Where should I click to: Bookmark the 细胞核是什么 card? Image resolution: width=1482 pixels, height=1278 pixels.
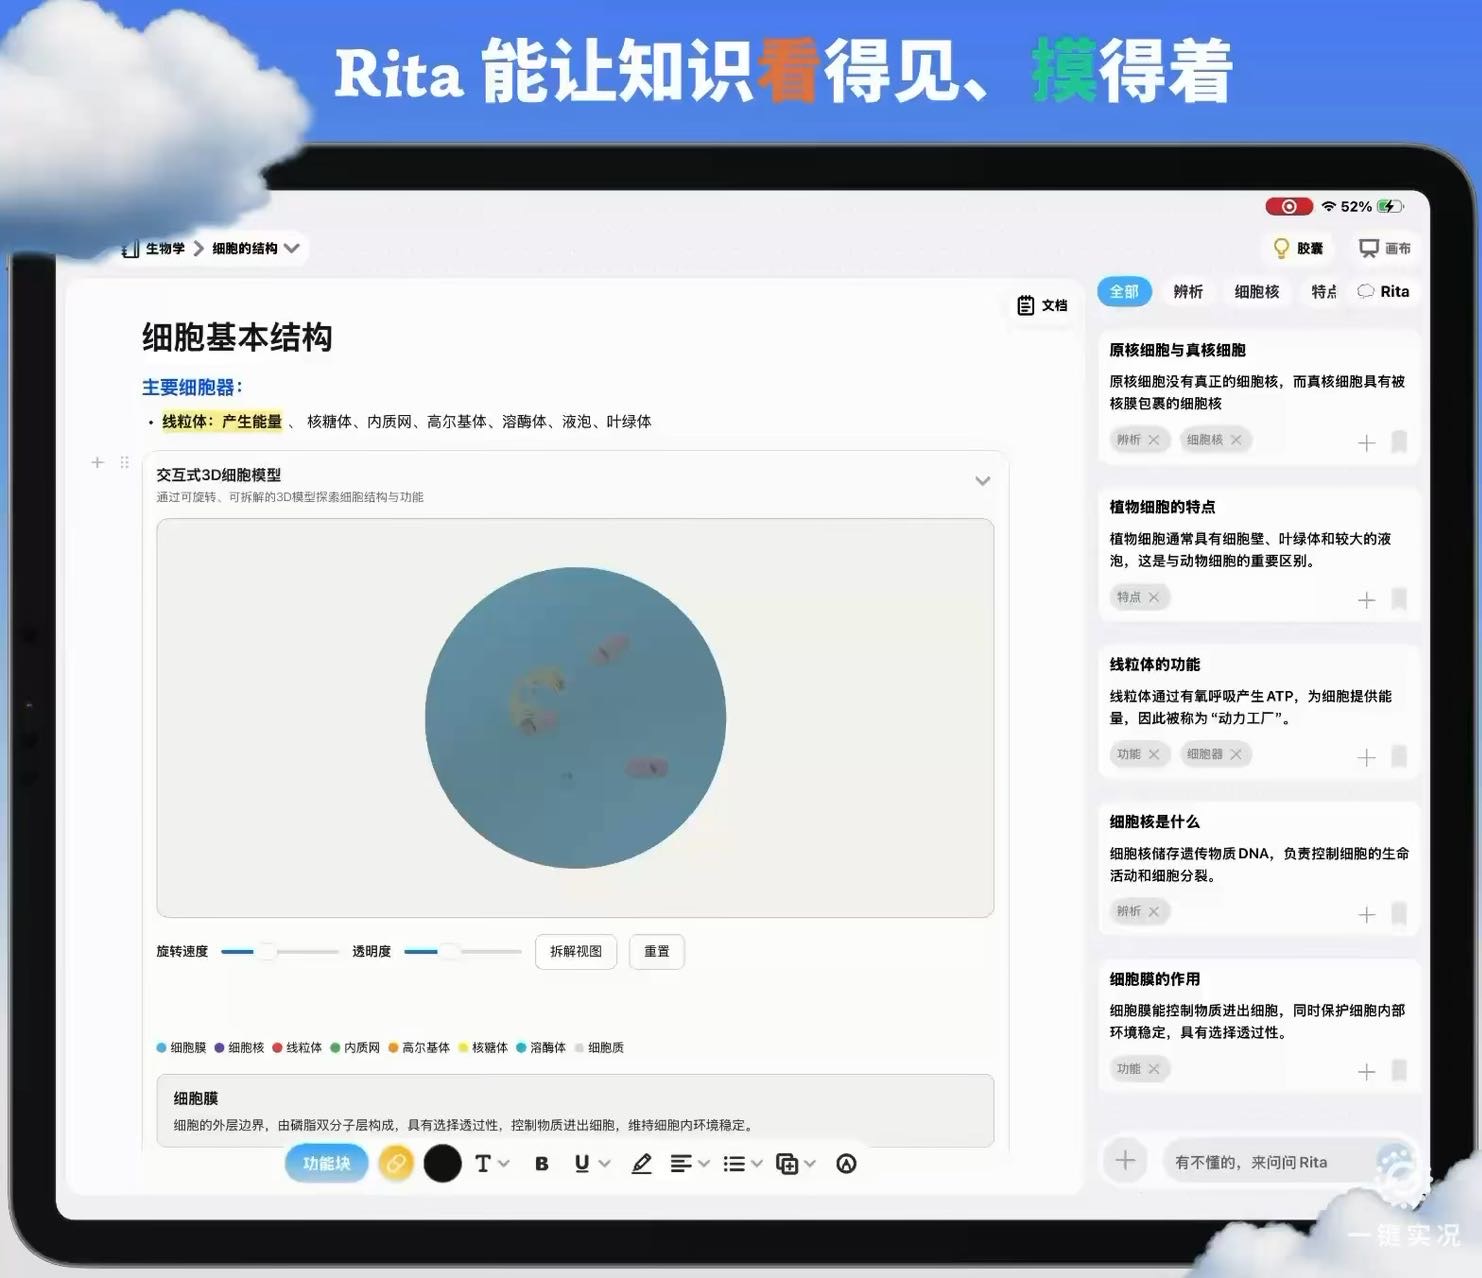click(x=1399, y=913)
